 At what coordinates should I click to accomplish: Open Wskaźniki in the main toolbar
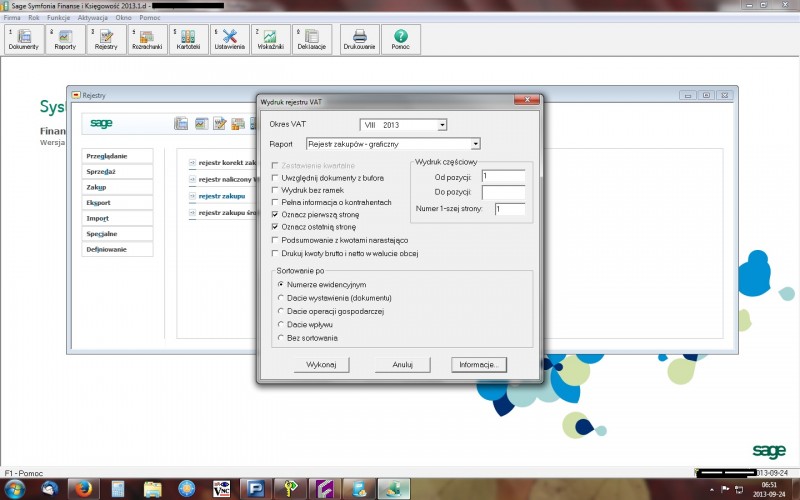[x=270, y=39]
